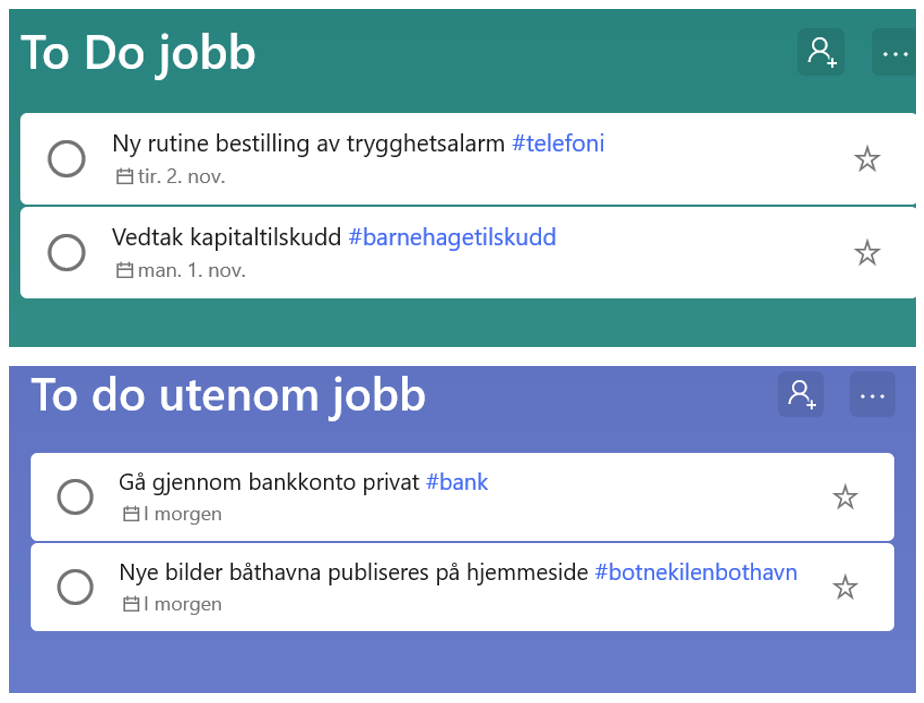Open share list icon for To do utenom jobb
The image size is (924, 703).
click(x=801, y=394)
